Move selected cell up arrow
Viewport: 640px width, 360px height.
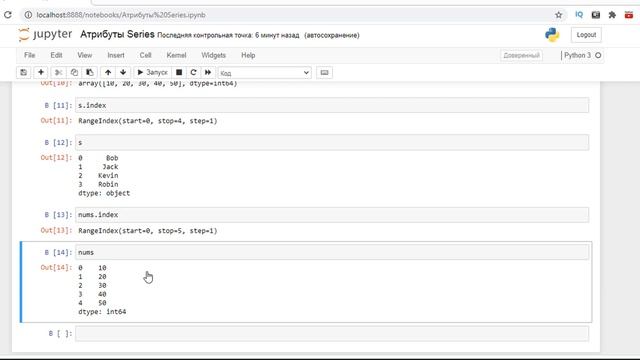click(108, 73)
